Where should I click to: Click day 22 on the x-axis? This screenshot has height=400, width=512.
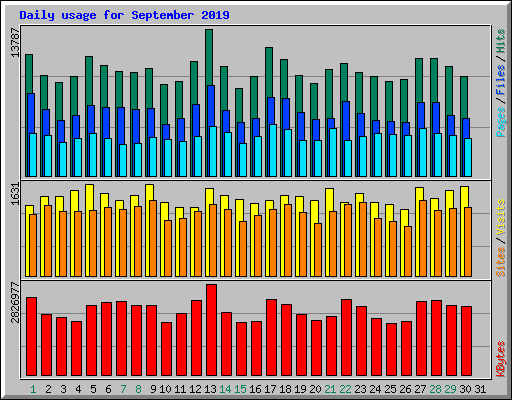[345, 389]
